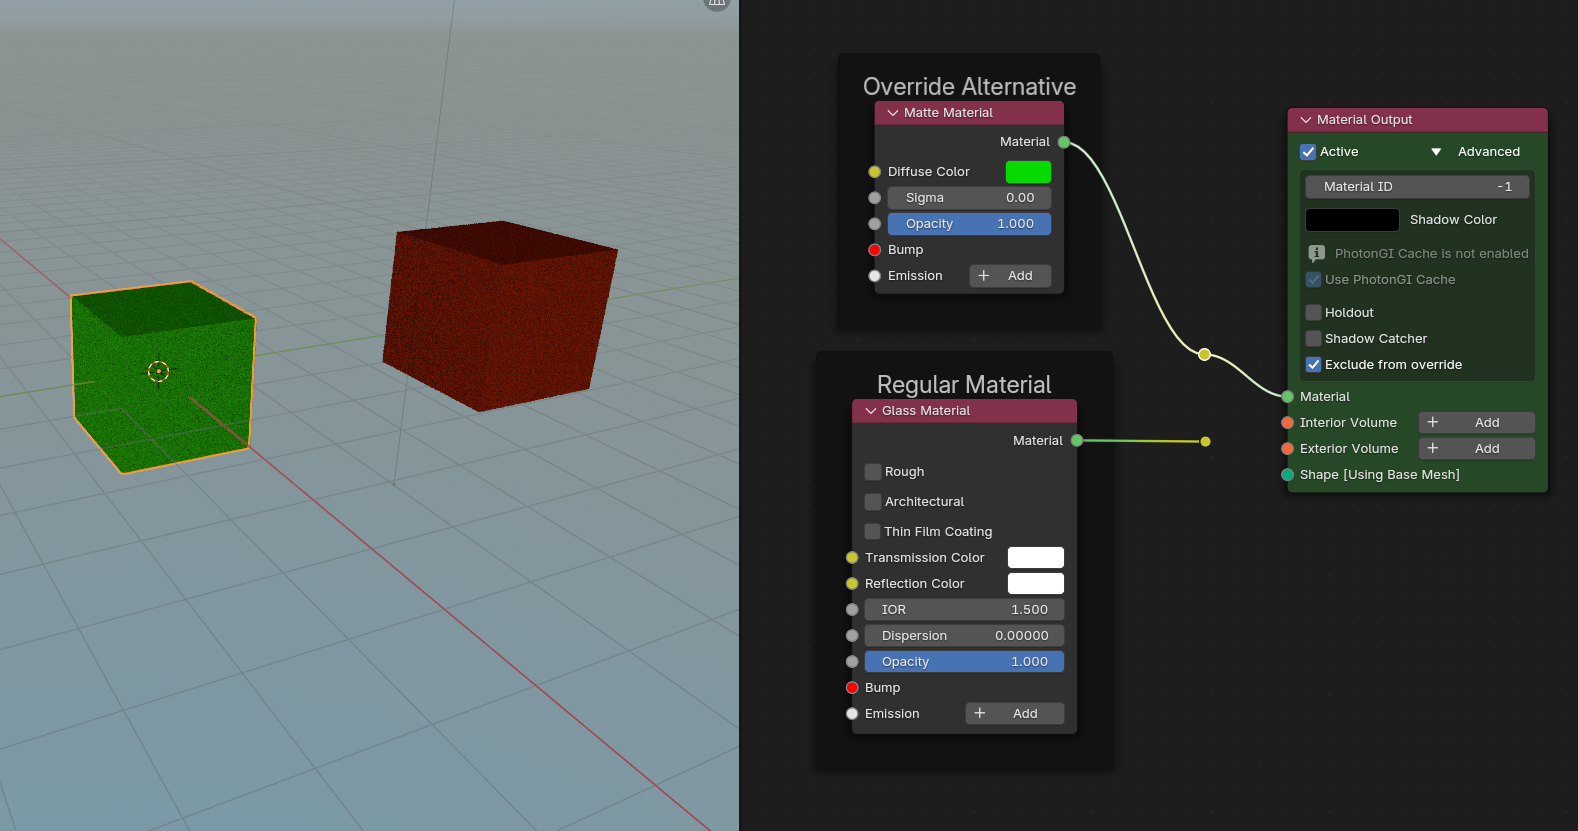Expand the Advanced dropdown arrow
The image size is (1578, 831).
coord(1436,152)
